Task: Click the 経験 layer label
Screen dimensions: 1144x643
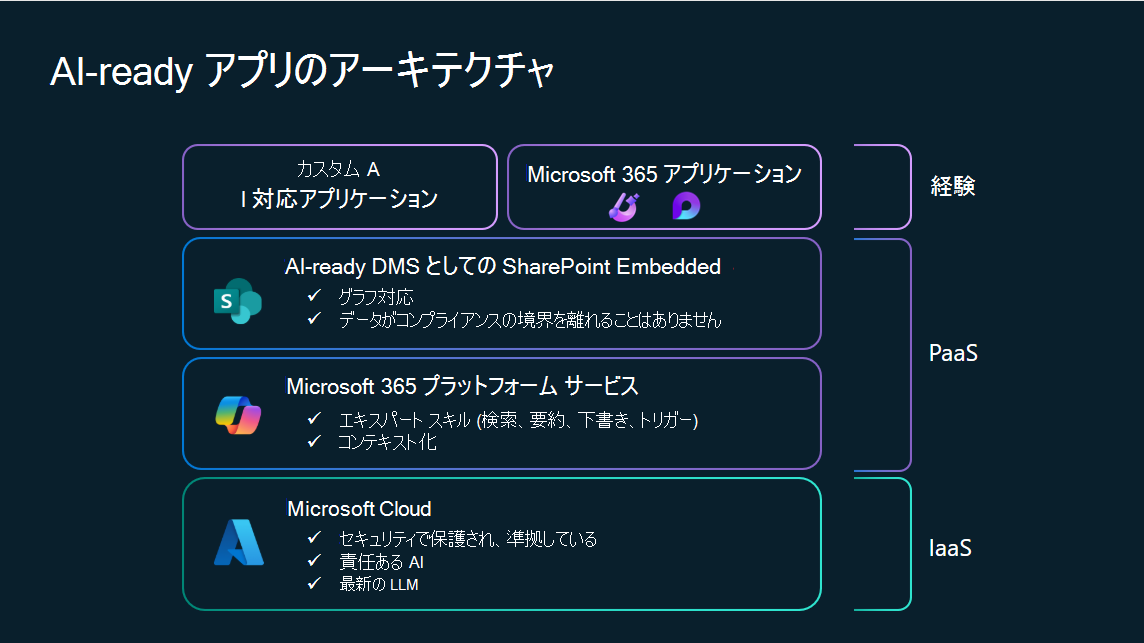Action: click(x=951, y=186)
